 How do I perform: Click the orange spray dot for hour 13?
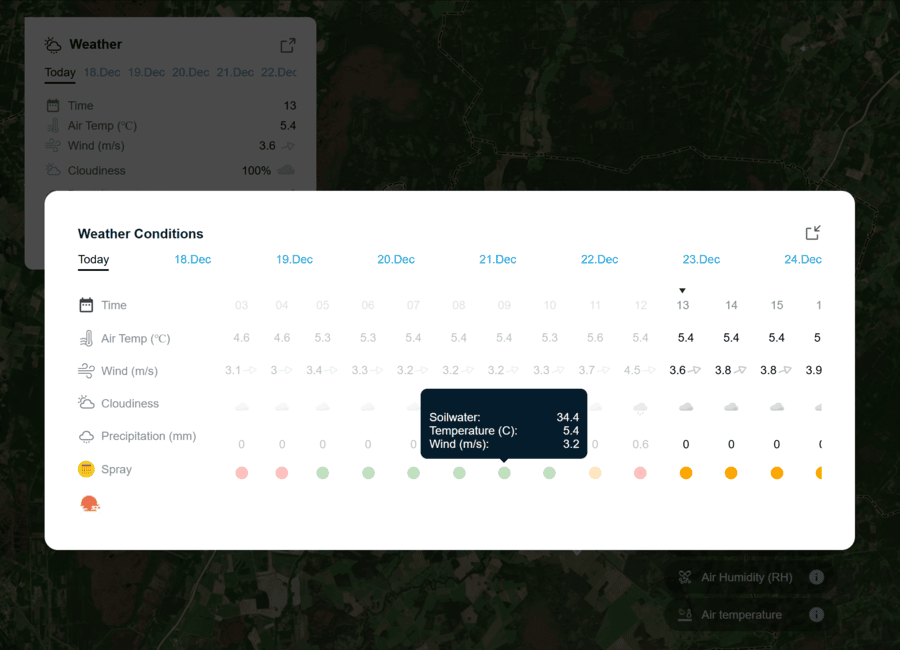pyautogui.click(x=685, y=473)
